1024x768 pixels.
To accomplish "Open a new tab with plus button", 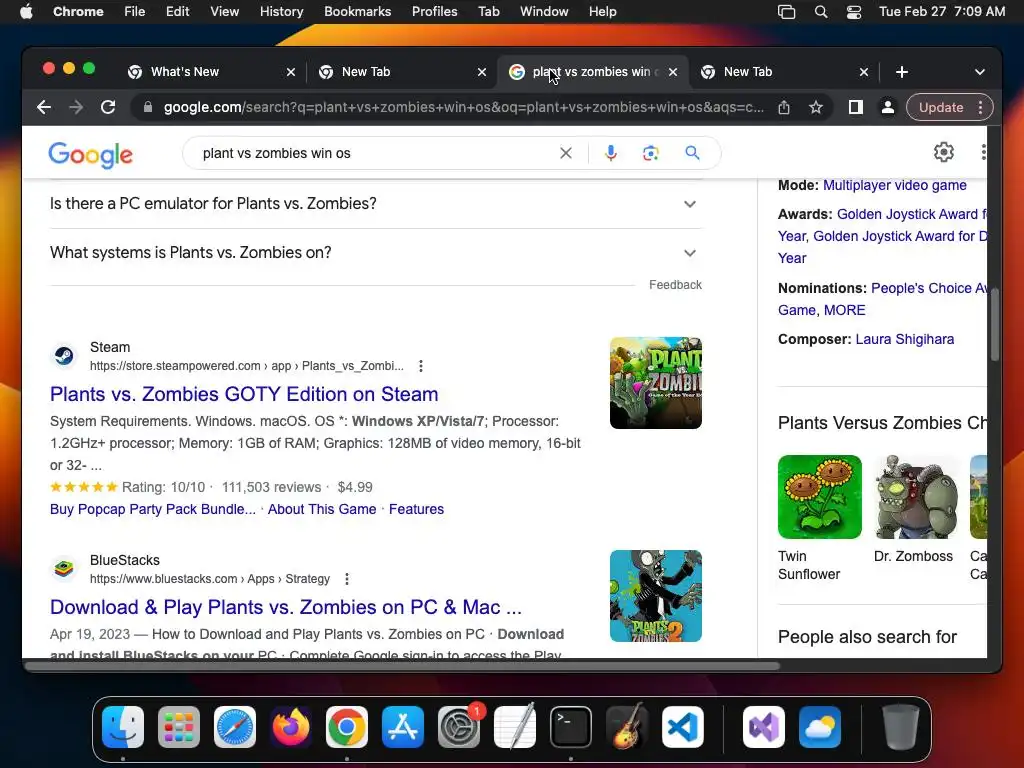I will (x=902, y=72).
